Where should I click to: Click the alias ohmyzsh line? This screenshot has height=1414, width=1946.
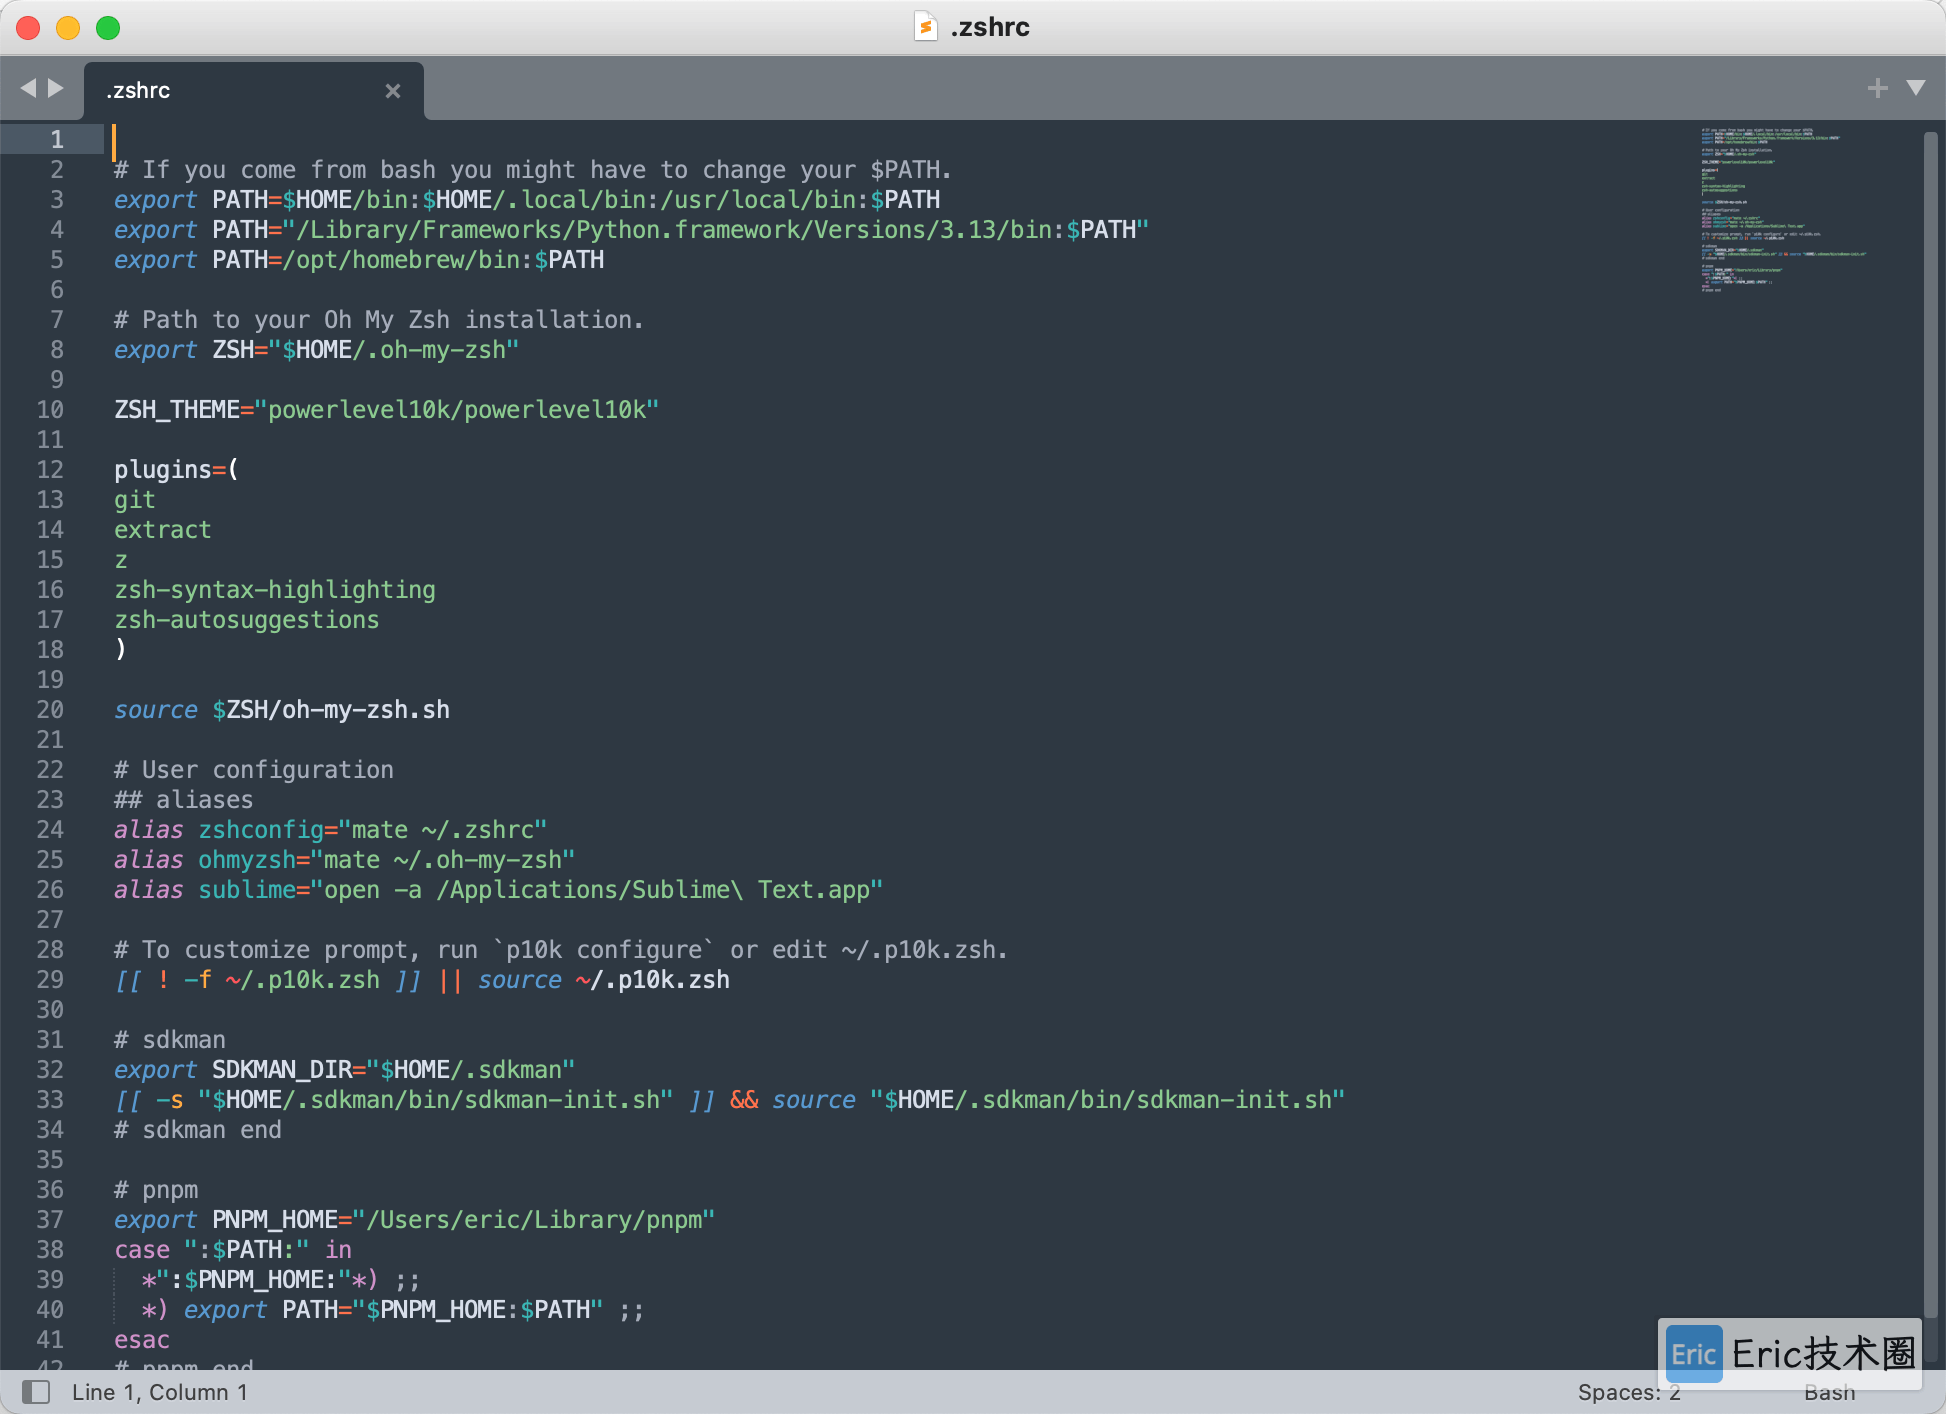click(344, 859)
